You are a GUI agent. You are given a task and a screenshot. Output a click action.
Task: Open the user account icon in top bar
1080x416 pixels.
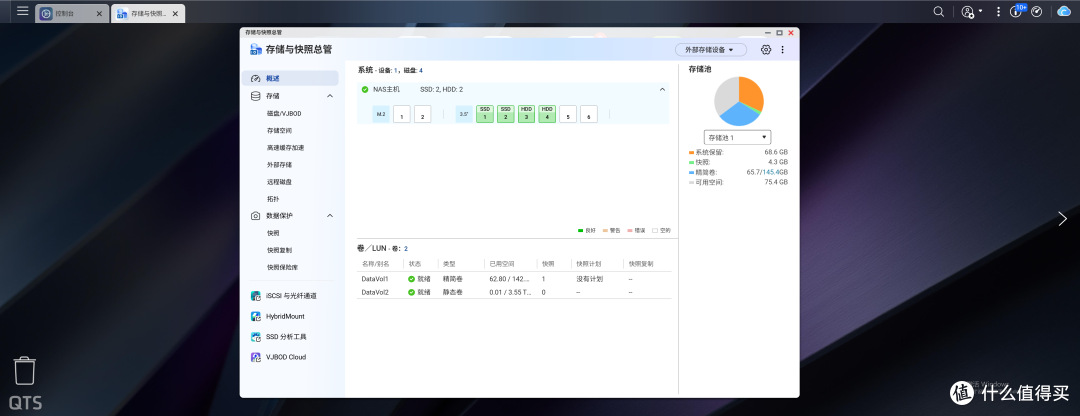[968, 12]
